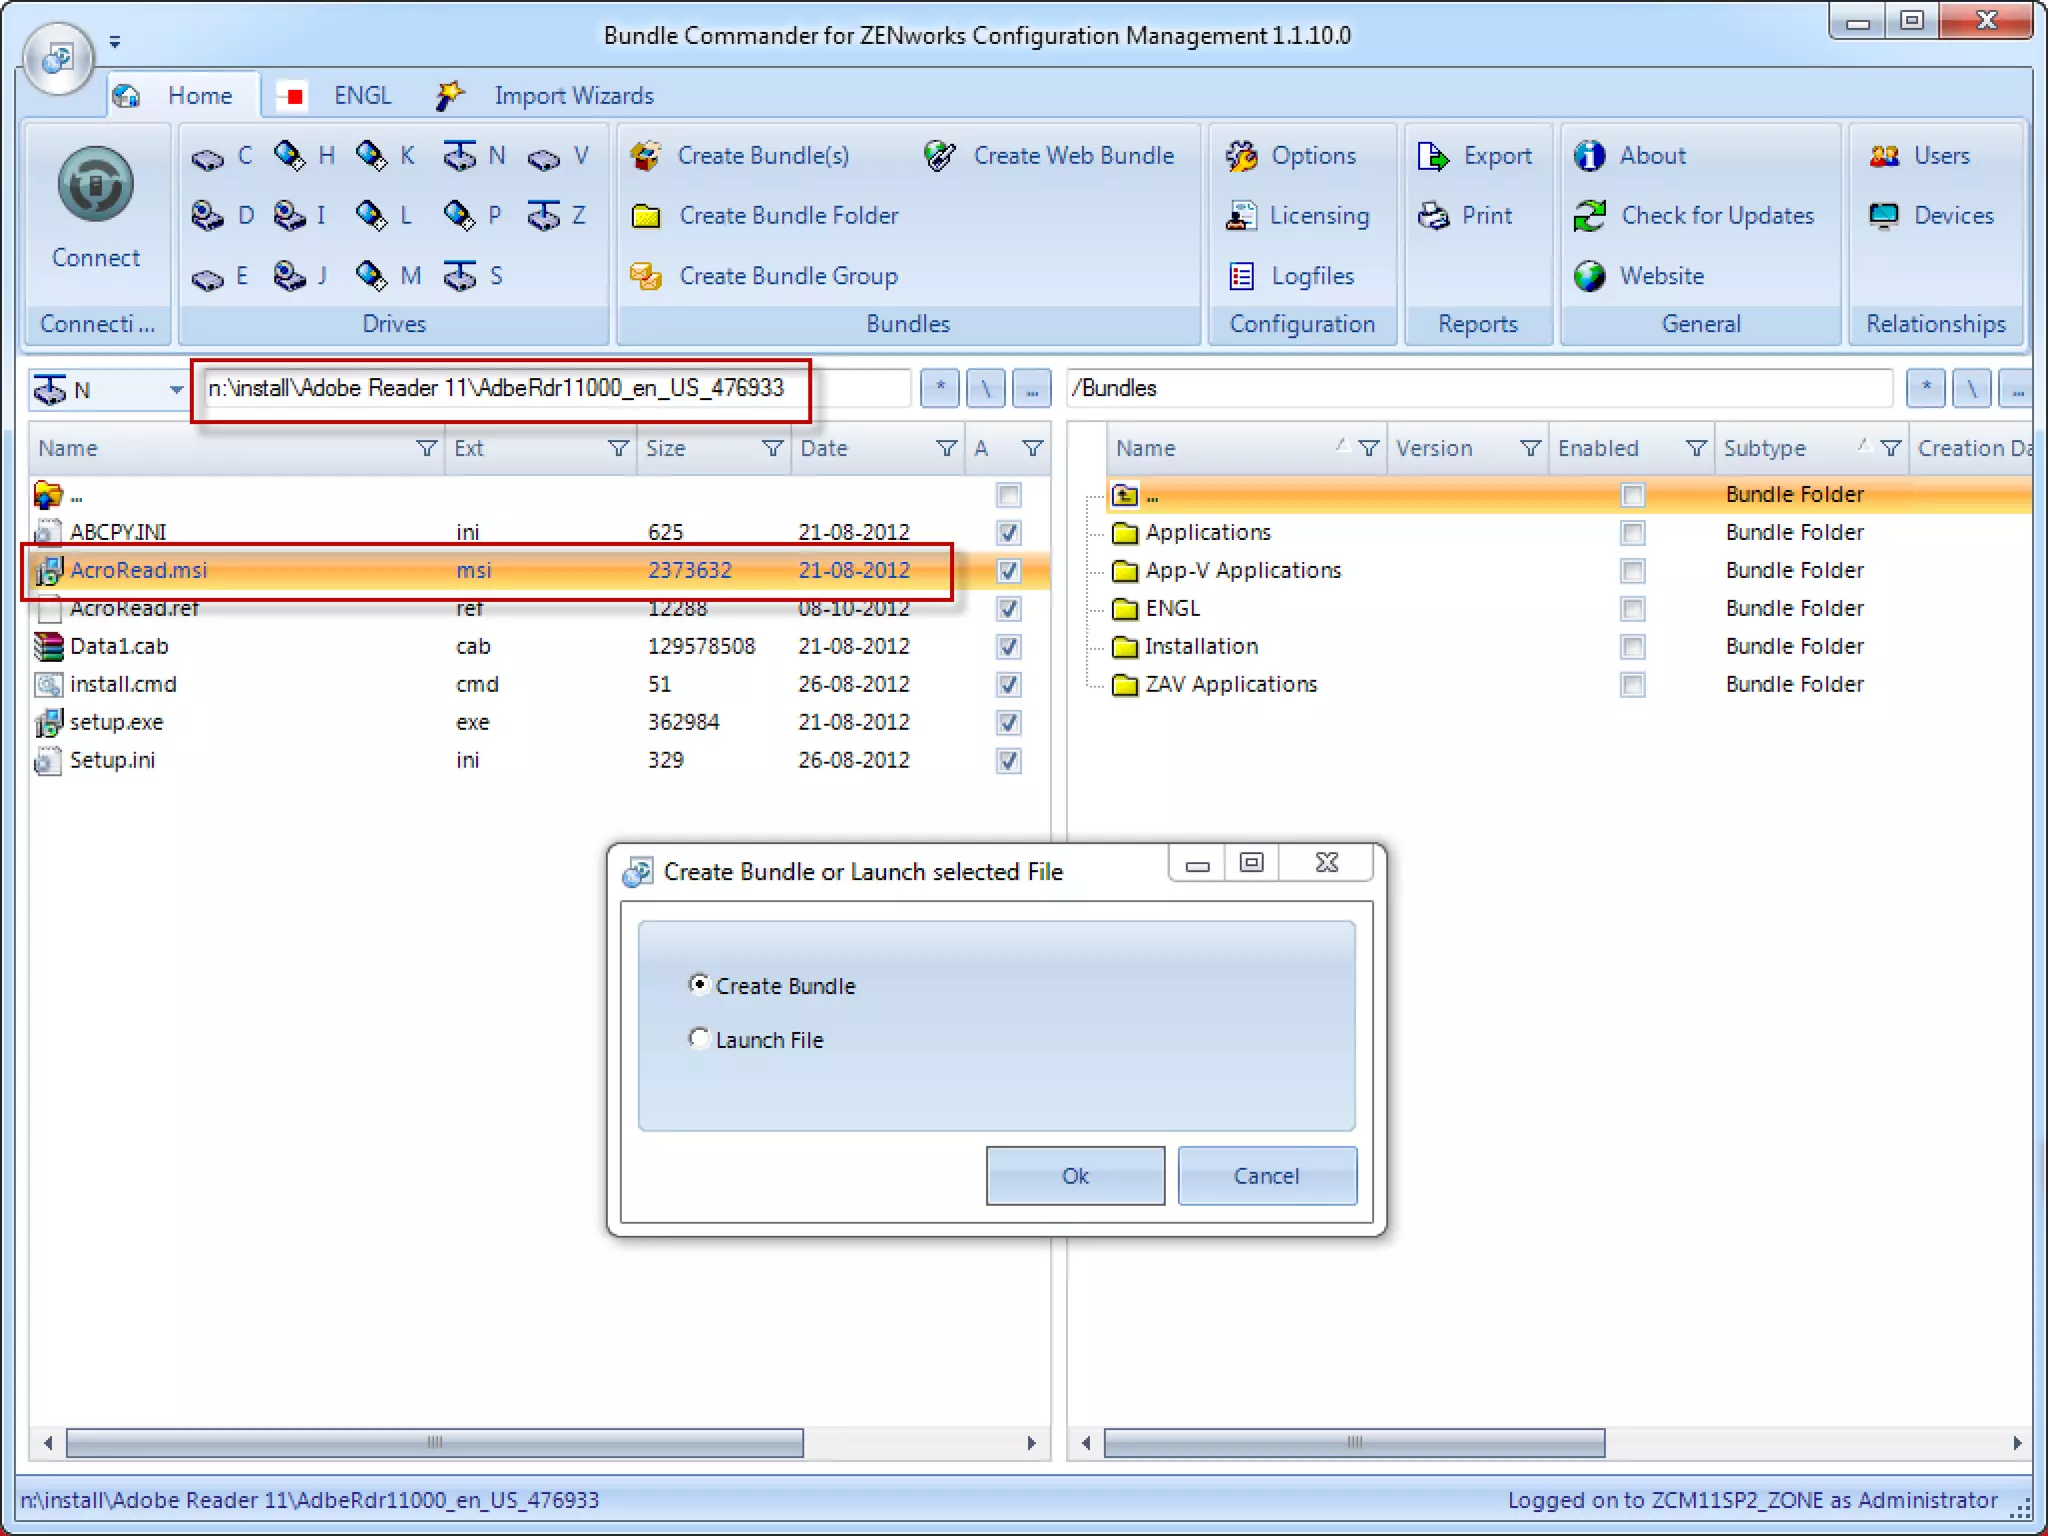Open the N drive selector dropdown
This screenshot has height=1536, width=2048.
click(176, 389)
